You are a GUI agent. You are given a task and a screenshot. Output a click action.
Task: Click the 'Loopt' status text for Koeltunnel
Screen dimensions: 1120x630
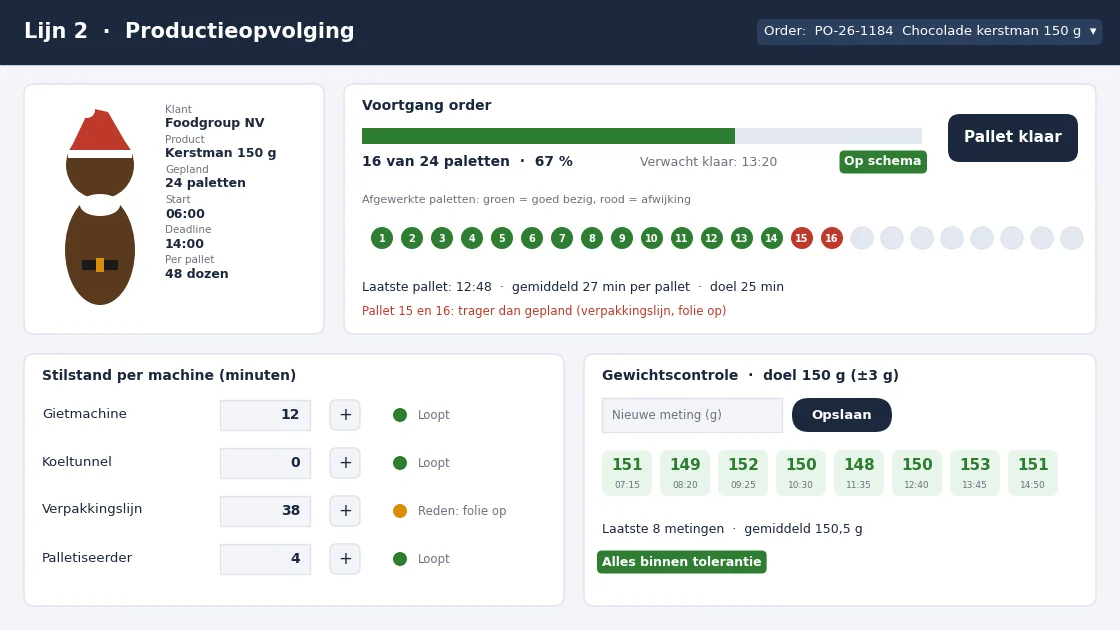pos(434,463)
